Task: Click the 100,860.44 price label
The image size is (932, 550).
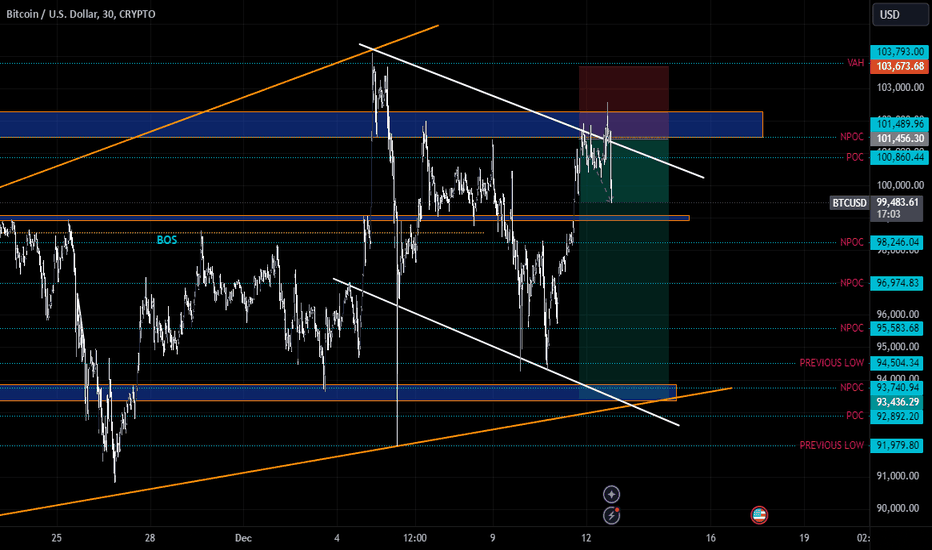Action: [x=897, y=158]
